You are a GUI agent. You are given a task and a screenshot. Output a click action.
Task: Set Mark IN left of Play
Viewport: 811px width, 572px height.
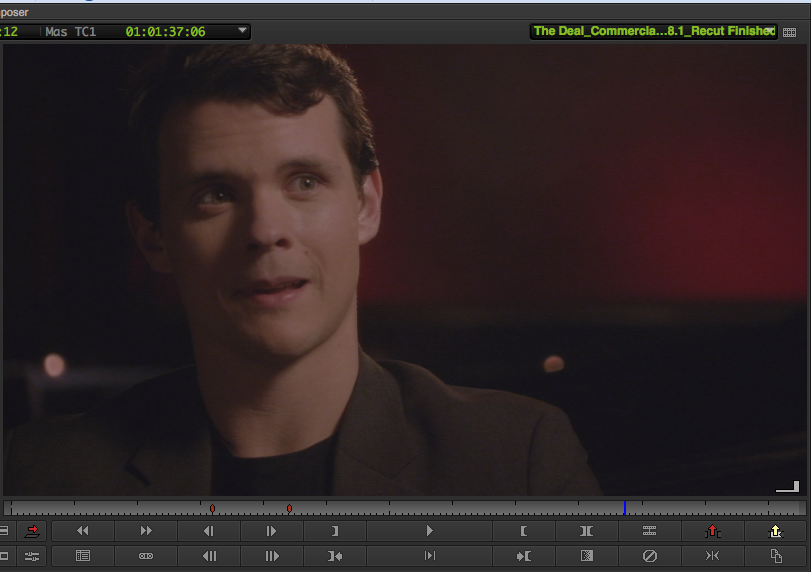pos(335,531)
